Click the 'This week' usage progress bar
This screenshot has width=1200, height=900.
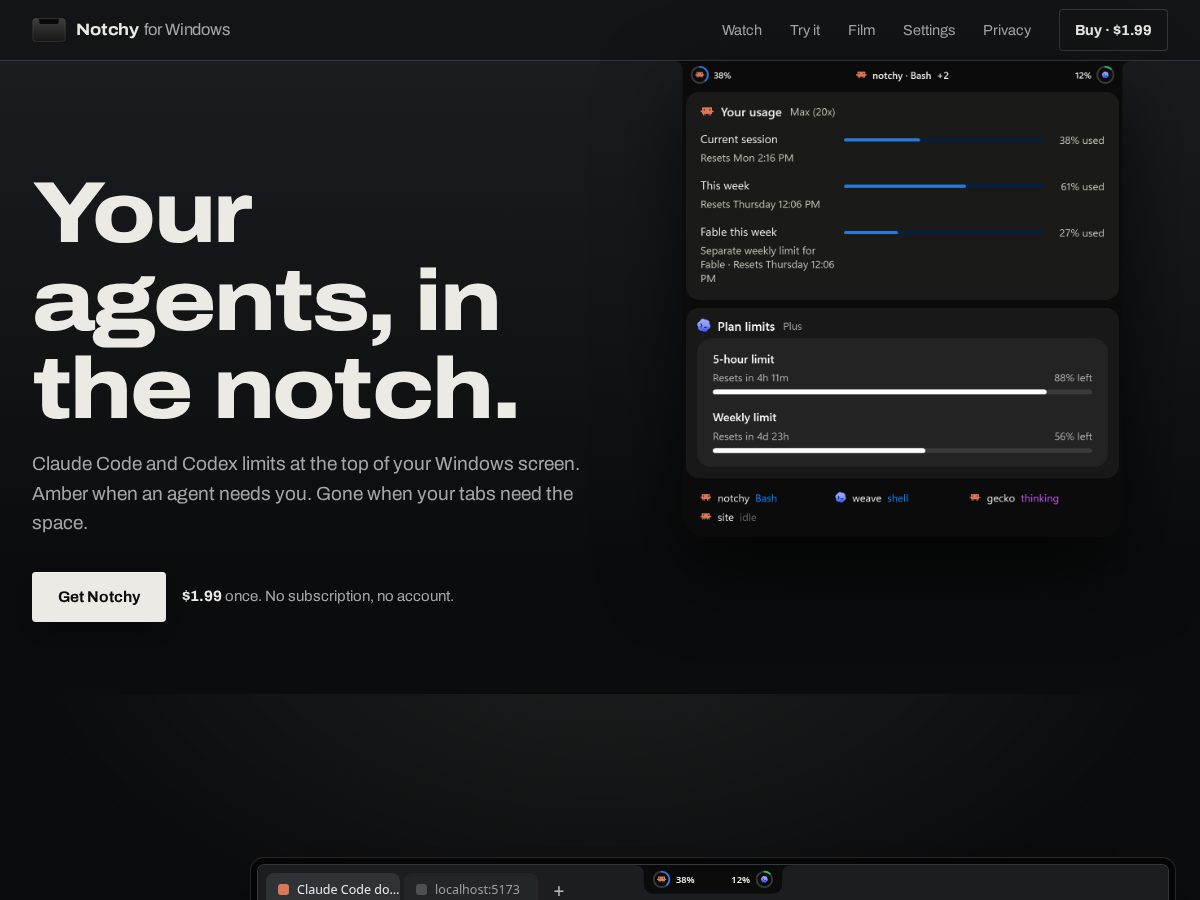(943, 186)
